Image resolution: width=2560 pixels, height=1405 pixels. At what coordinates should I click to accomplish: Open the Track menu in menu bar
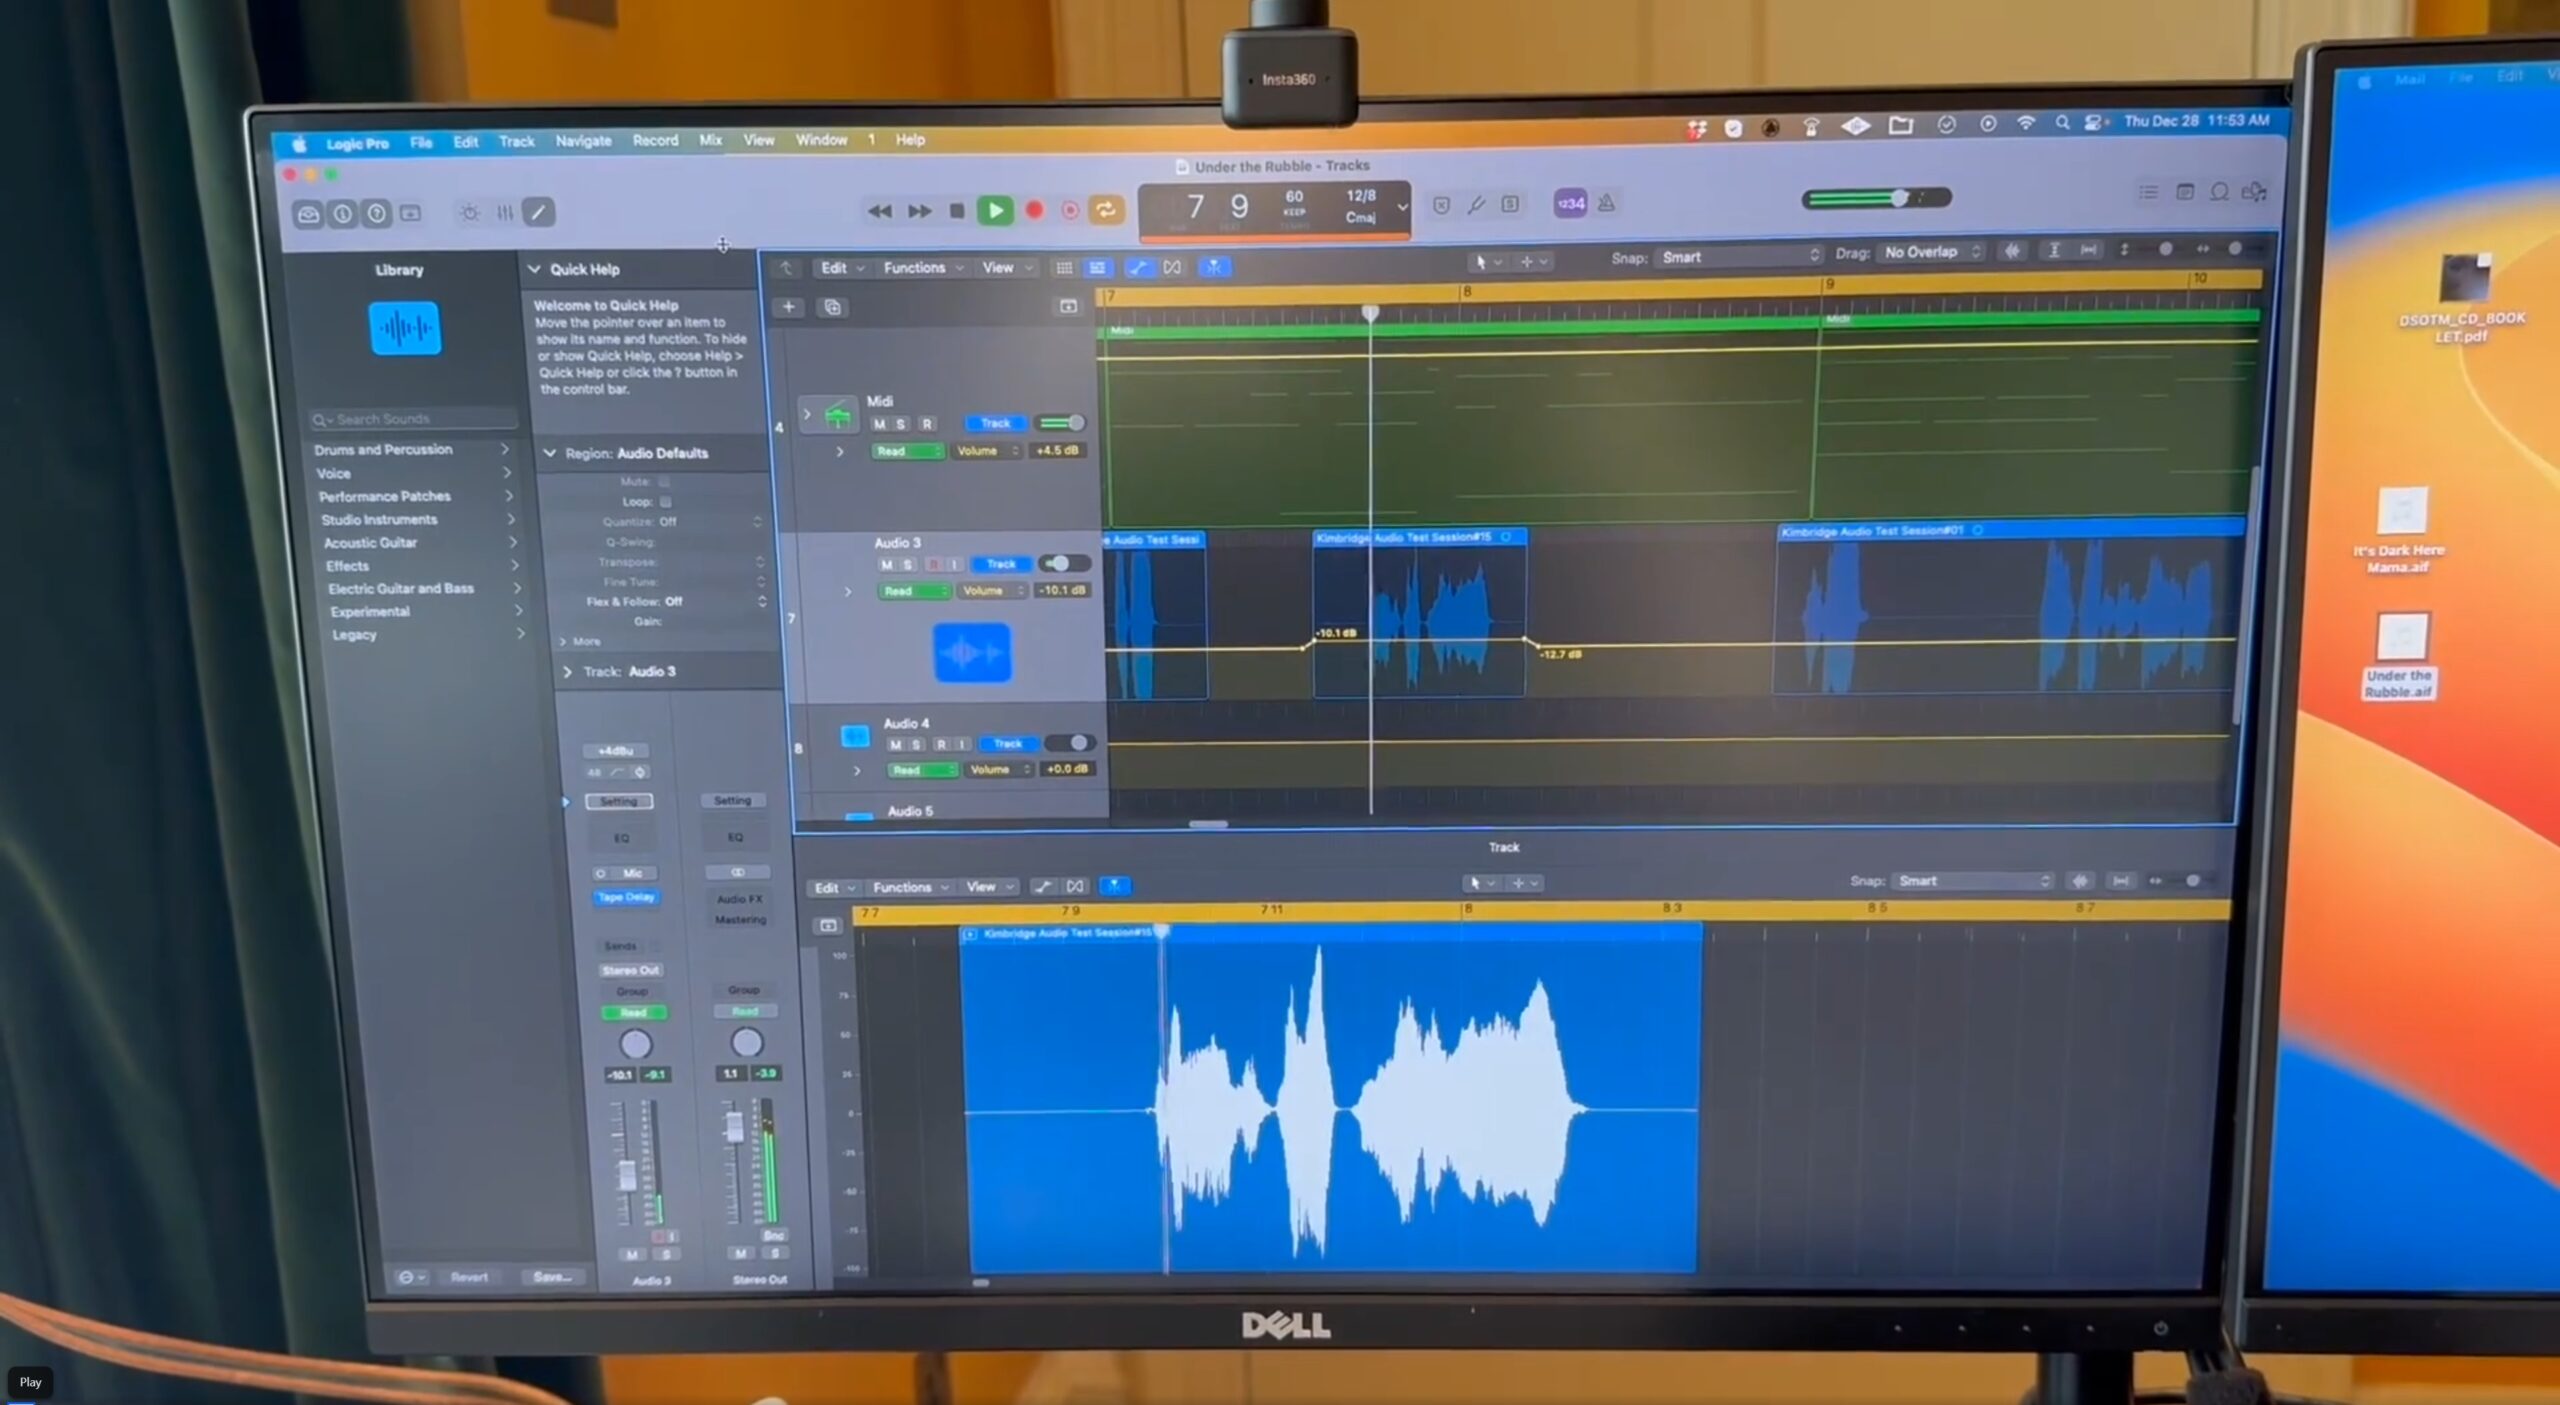point(517,142)
